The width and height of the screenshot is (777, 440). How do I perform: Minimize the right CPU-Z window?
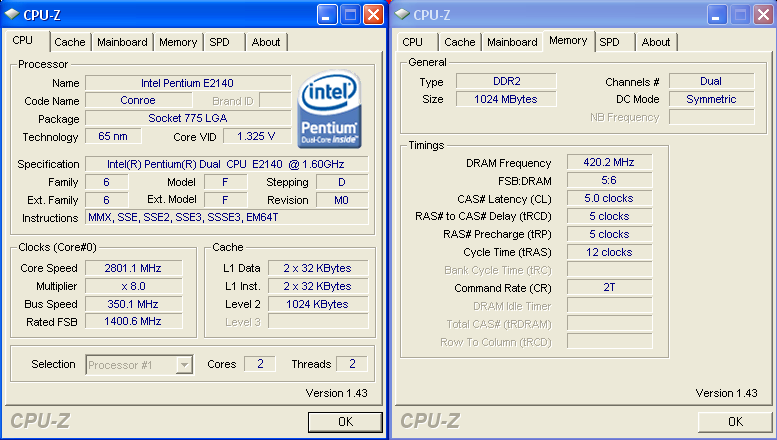pos(717,15)
